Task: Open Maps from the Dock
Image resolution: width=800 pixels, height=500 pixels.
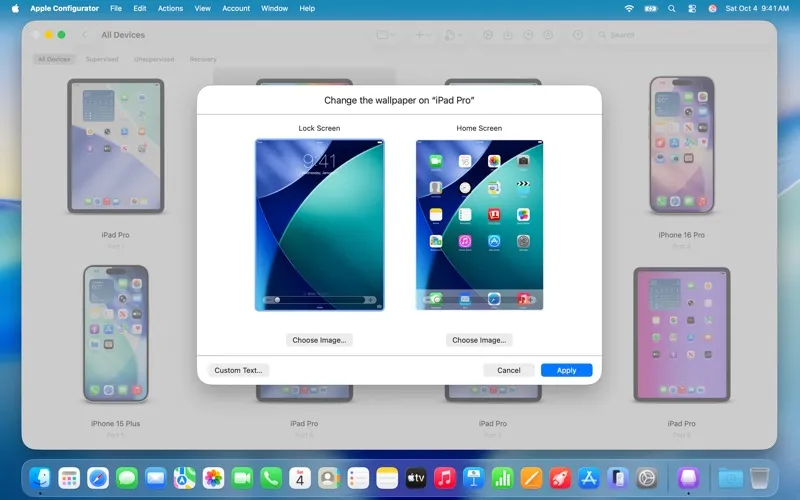Action: 184,479
